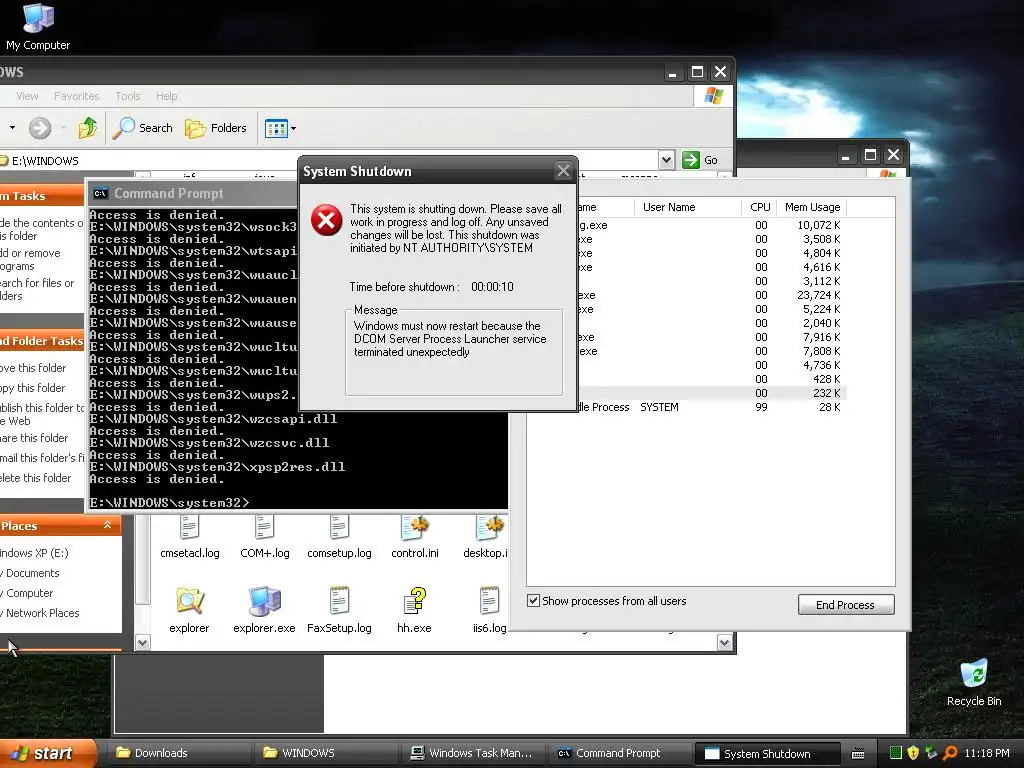Open My Computer link in Other Places
The height and width of the screenshot is (768, 1024).
[27, 593]
